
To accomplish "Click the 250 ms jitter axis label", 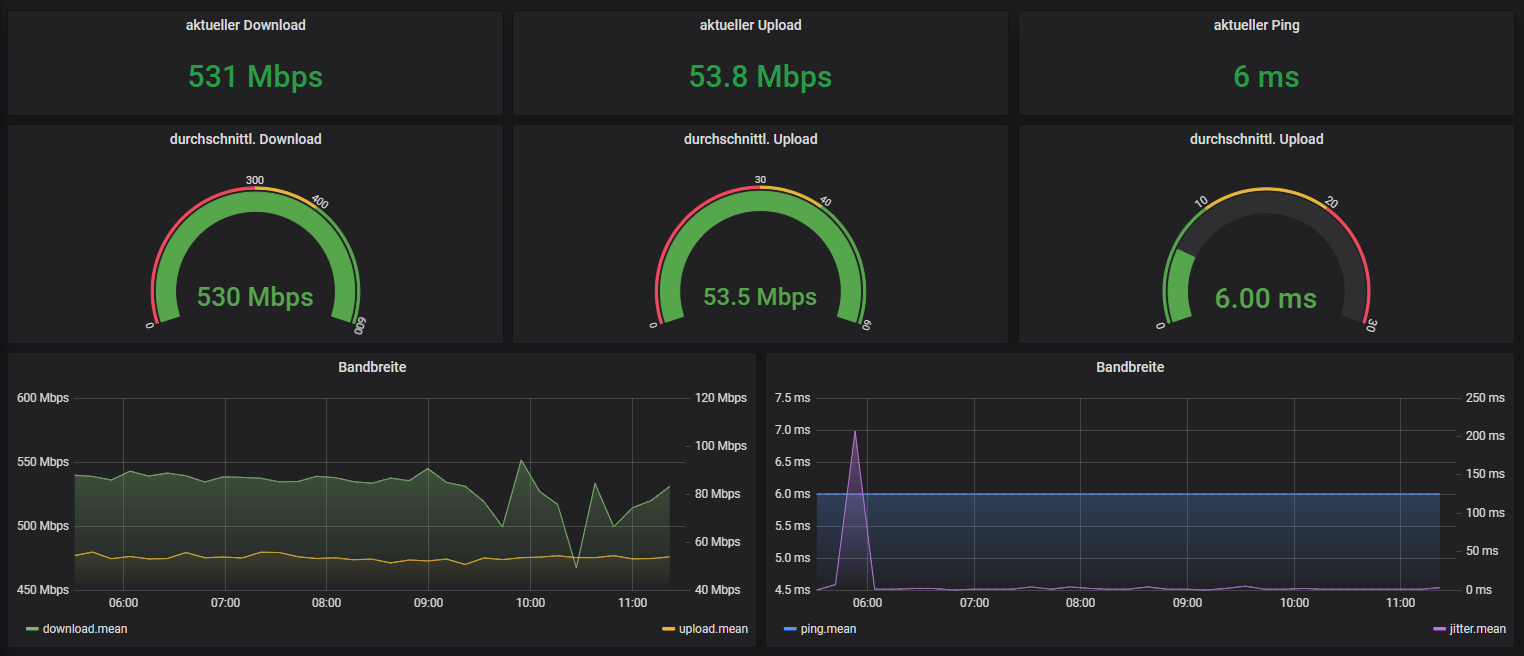I will pos(1483,398).
